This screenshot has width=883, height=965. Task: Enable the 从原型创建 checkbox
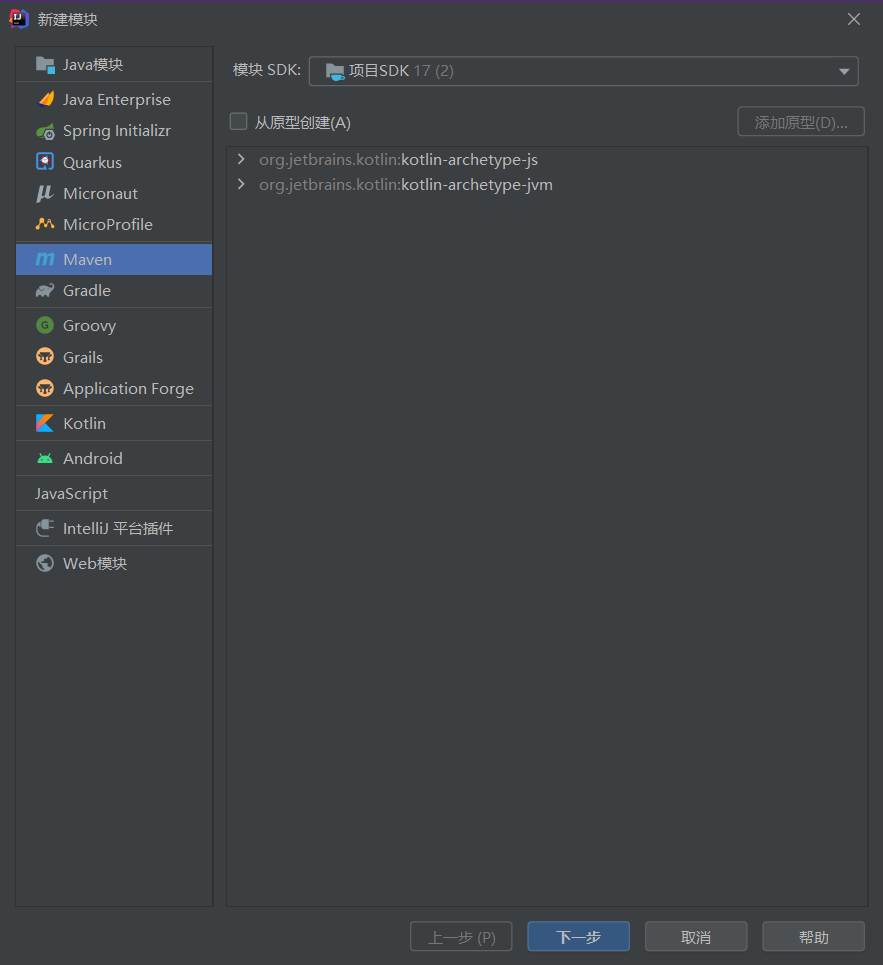239,121
